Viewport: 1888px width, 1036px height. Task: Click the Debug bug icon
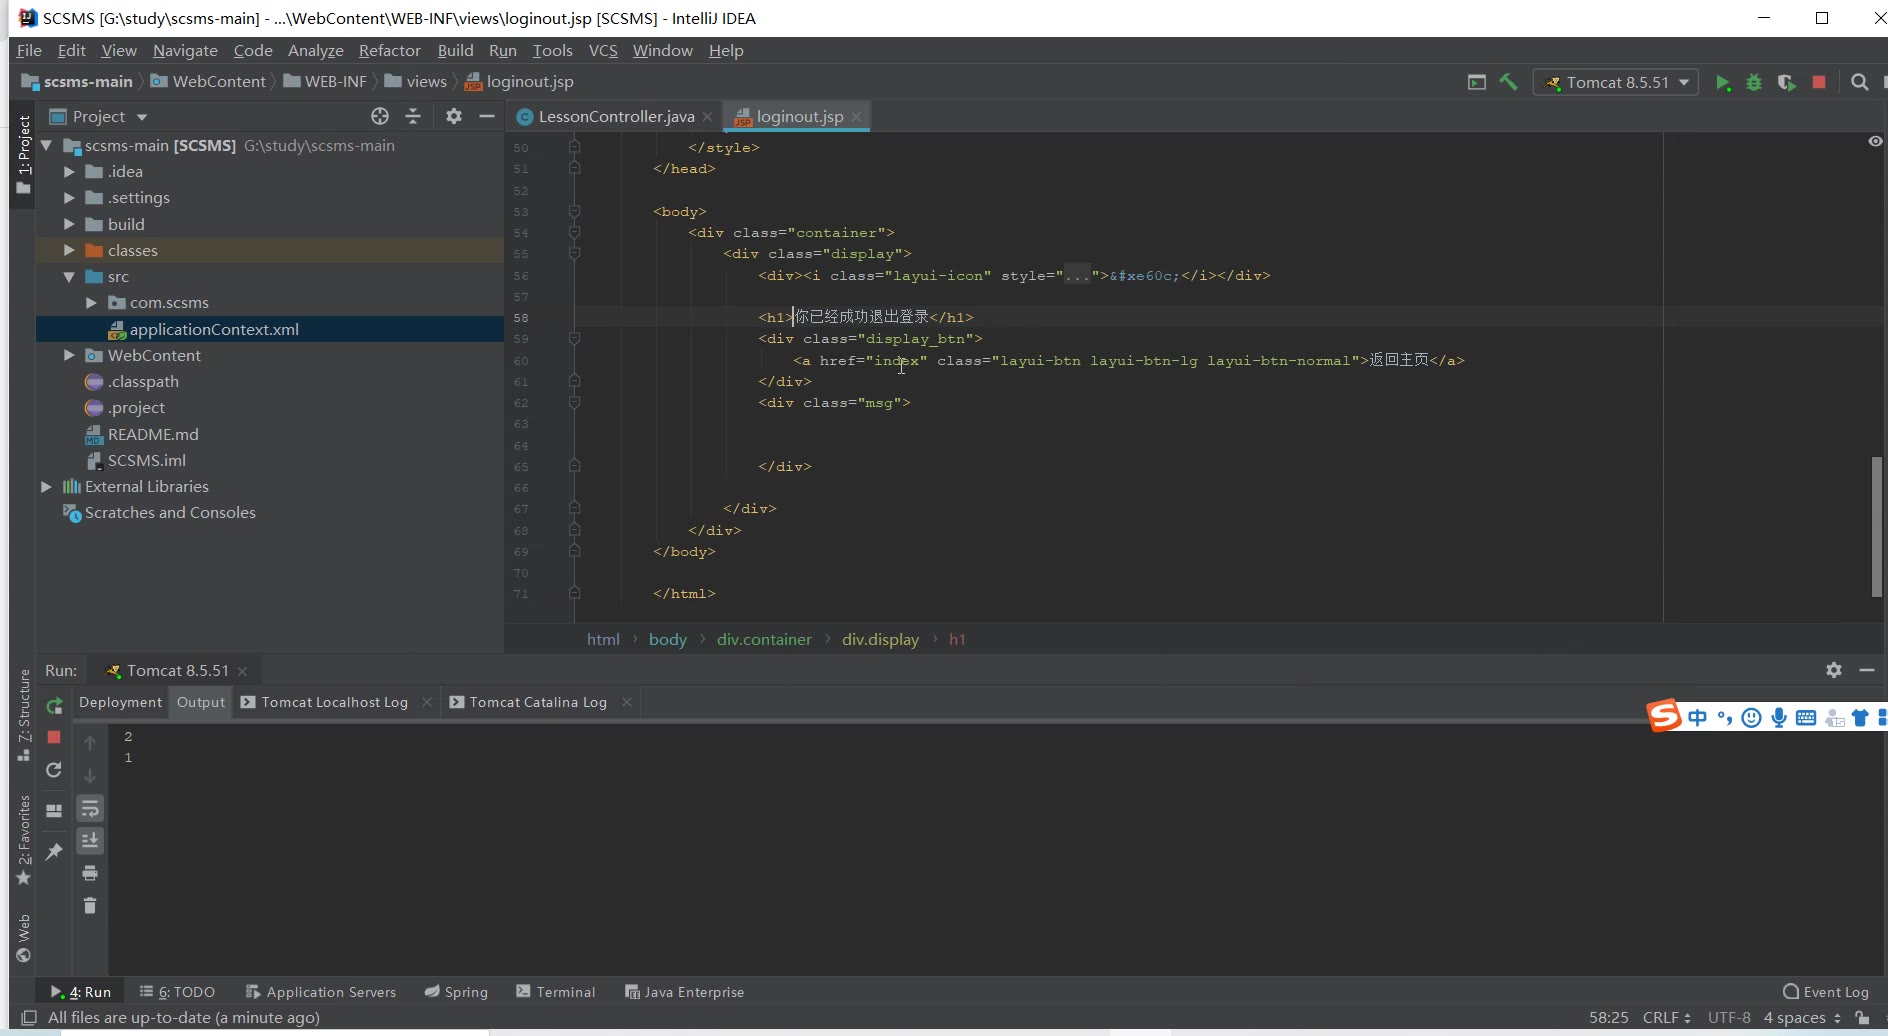pyautogui.click(x=1754, y=83)
